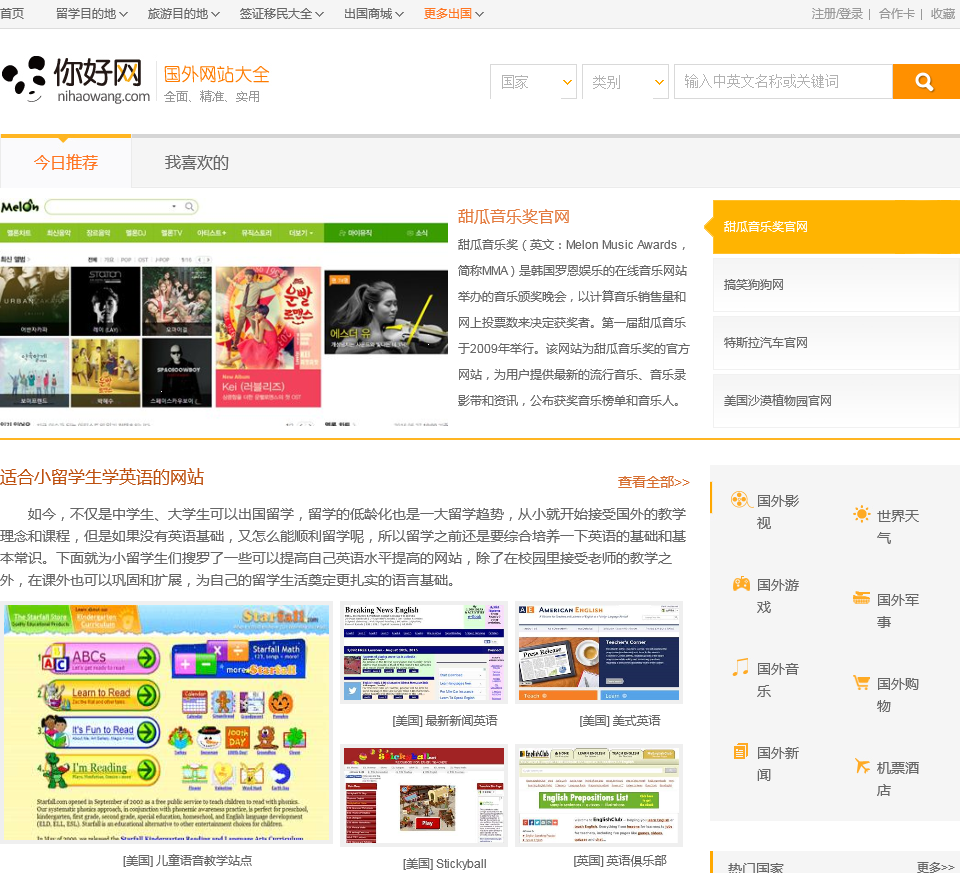Click [美国] Stickyball caption
Image resolution: width=960 pixels, height=873 pixels.
click(445, 863)
